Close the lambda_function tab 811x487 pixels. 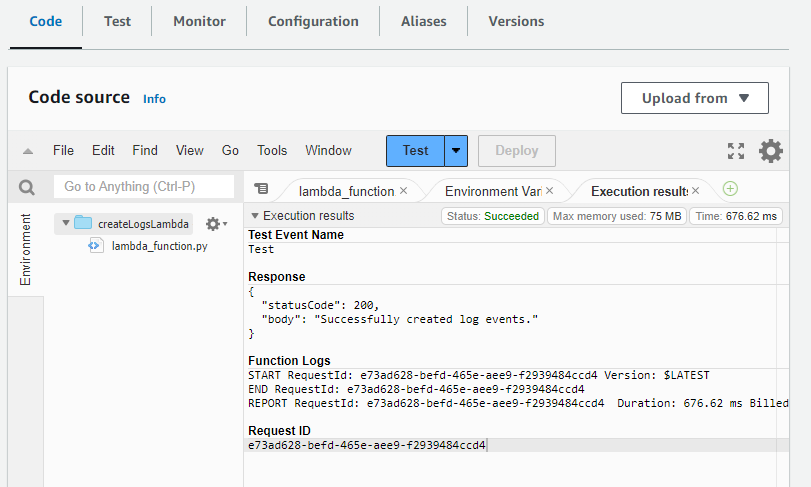point(403,190)
